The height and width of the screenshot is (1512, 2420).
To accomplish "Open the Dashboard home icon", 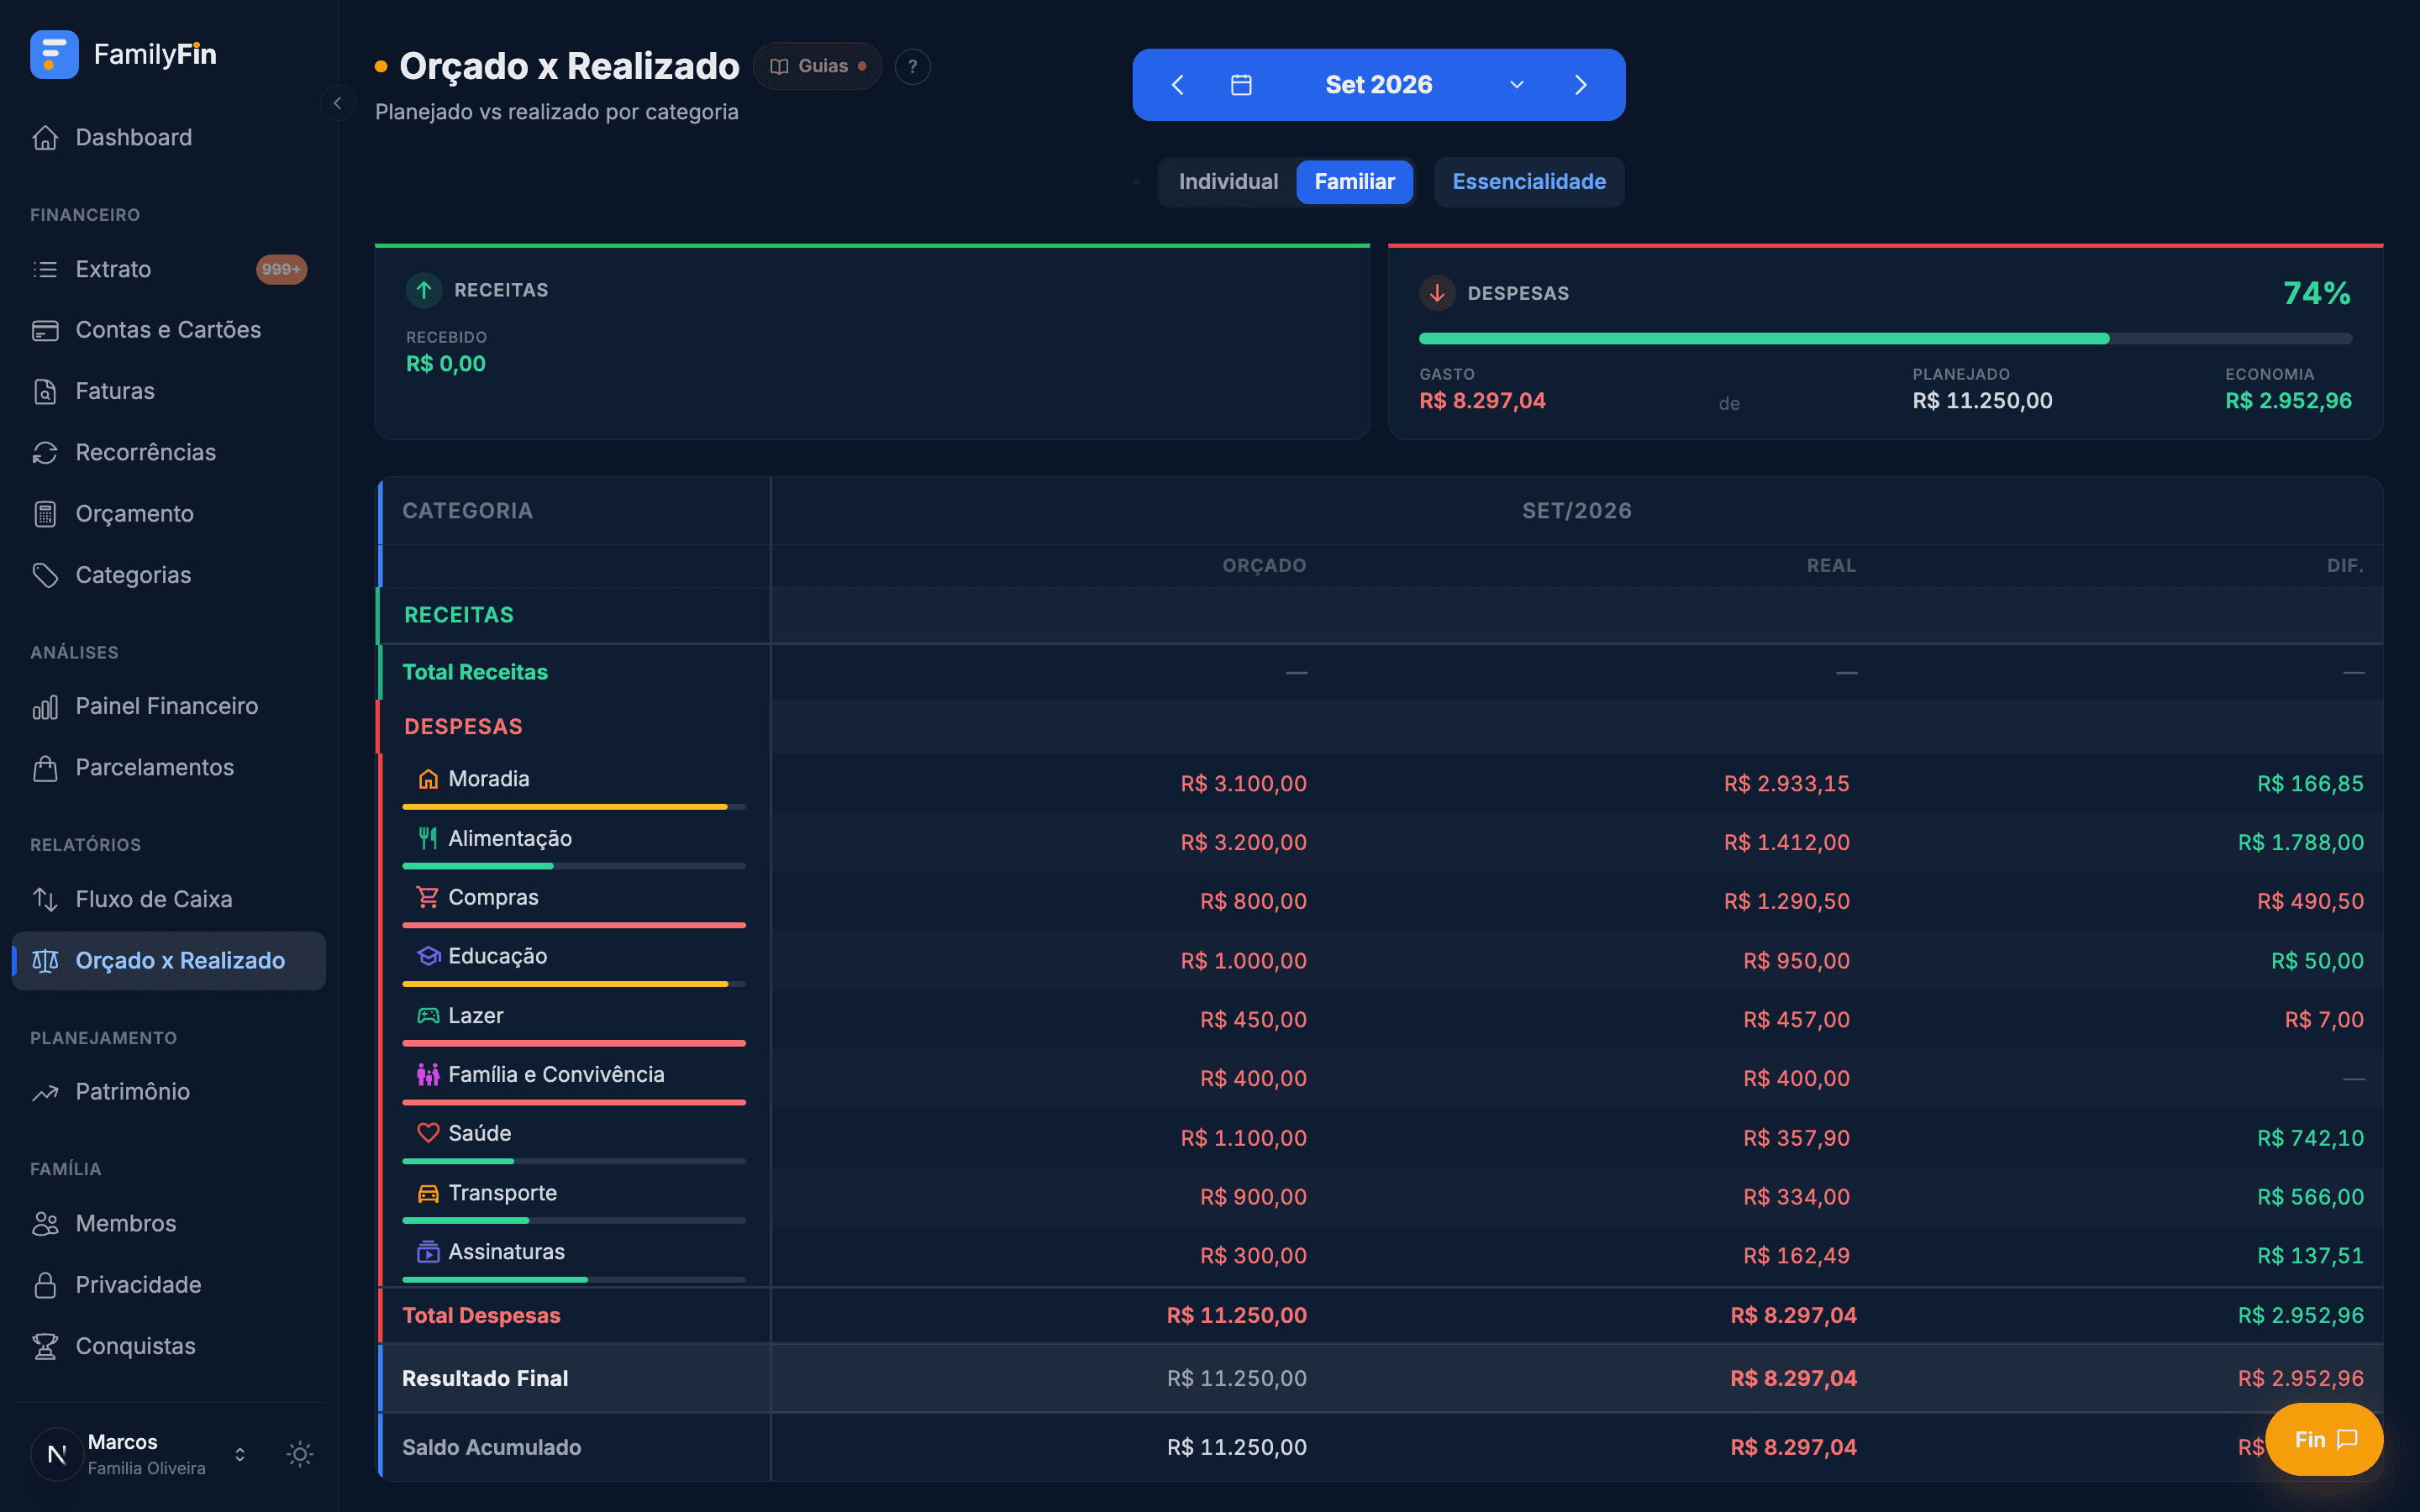I will [x=45, y=137].
